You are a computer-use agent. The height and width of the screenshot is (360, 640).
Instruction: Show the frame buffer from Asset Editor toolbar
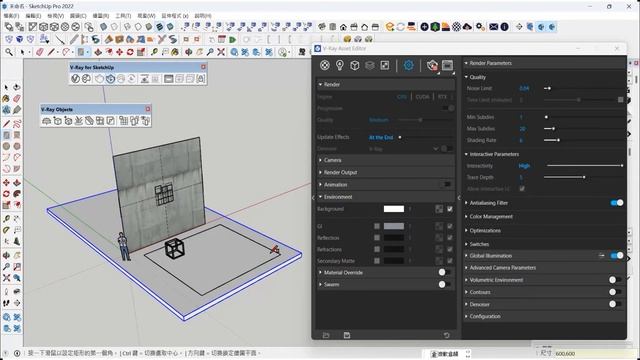click(447, 65)
